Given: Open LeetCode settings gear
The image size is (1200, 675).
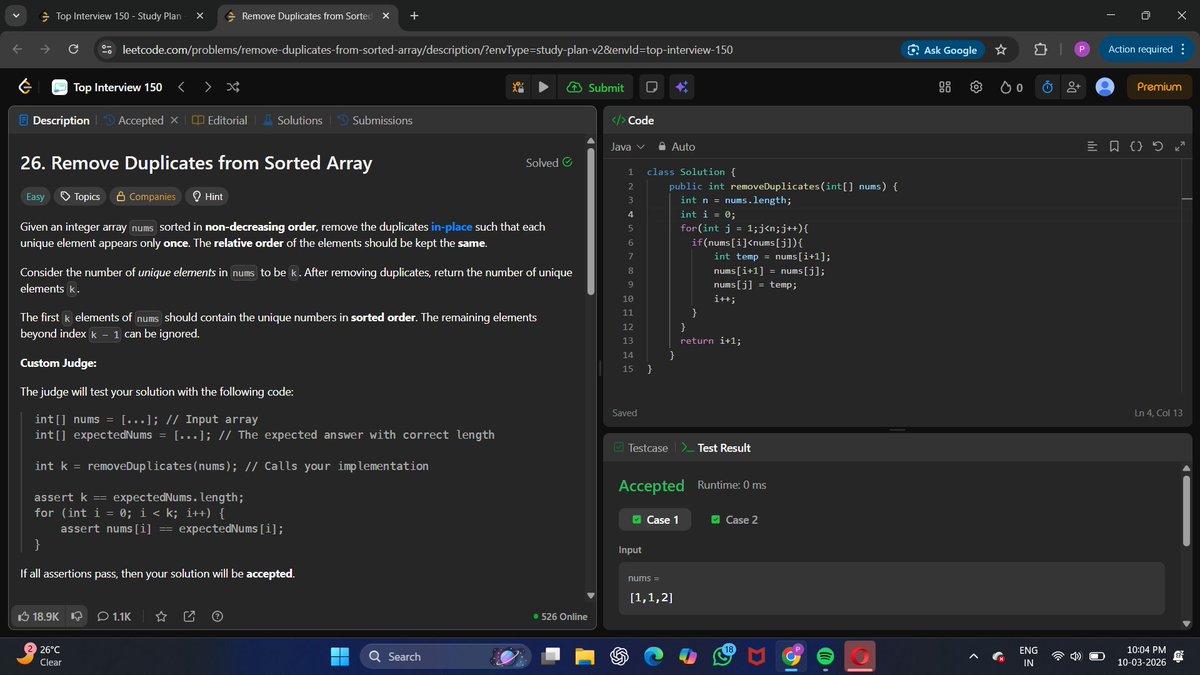Looking at the screenshot, I should [976, 87].
